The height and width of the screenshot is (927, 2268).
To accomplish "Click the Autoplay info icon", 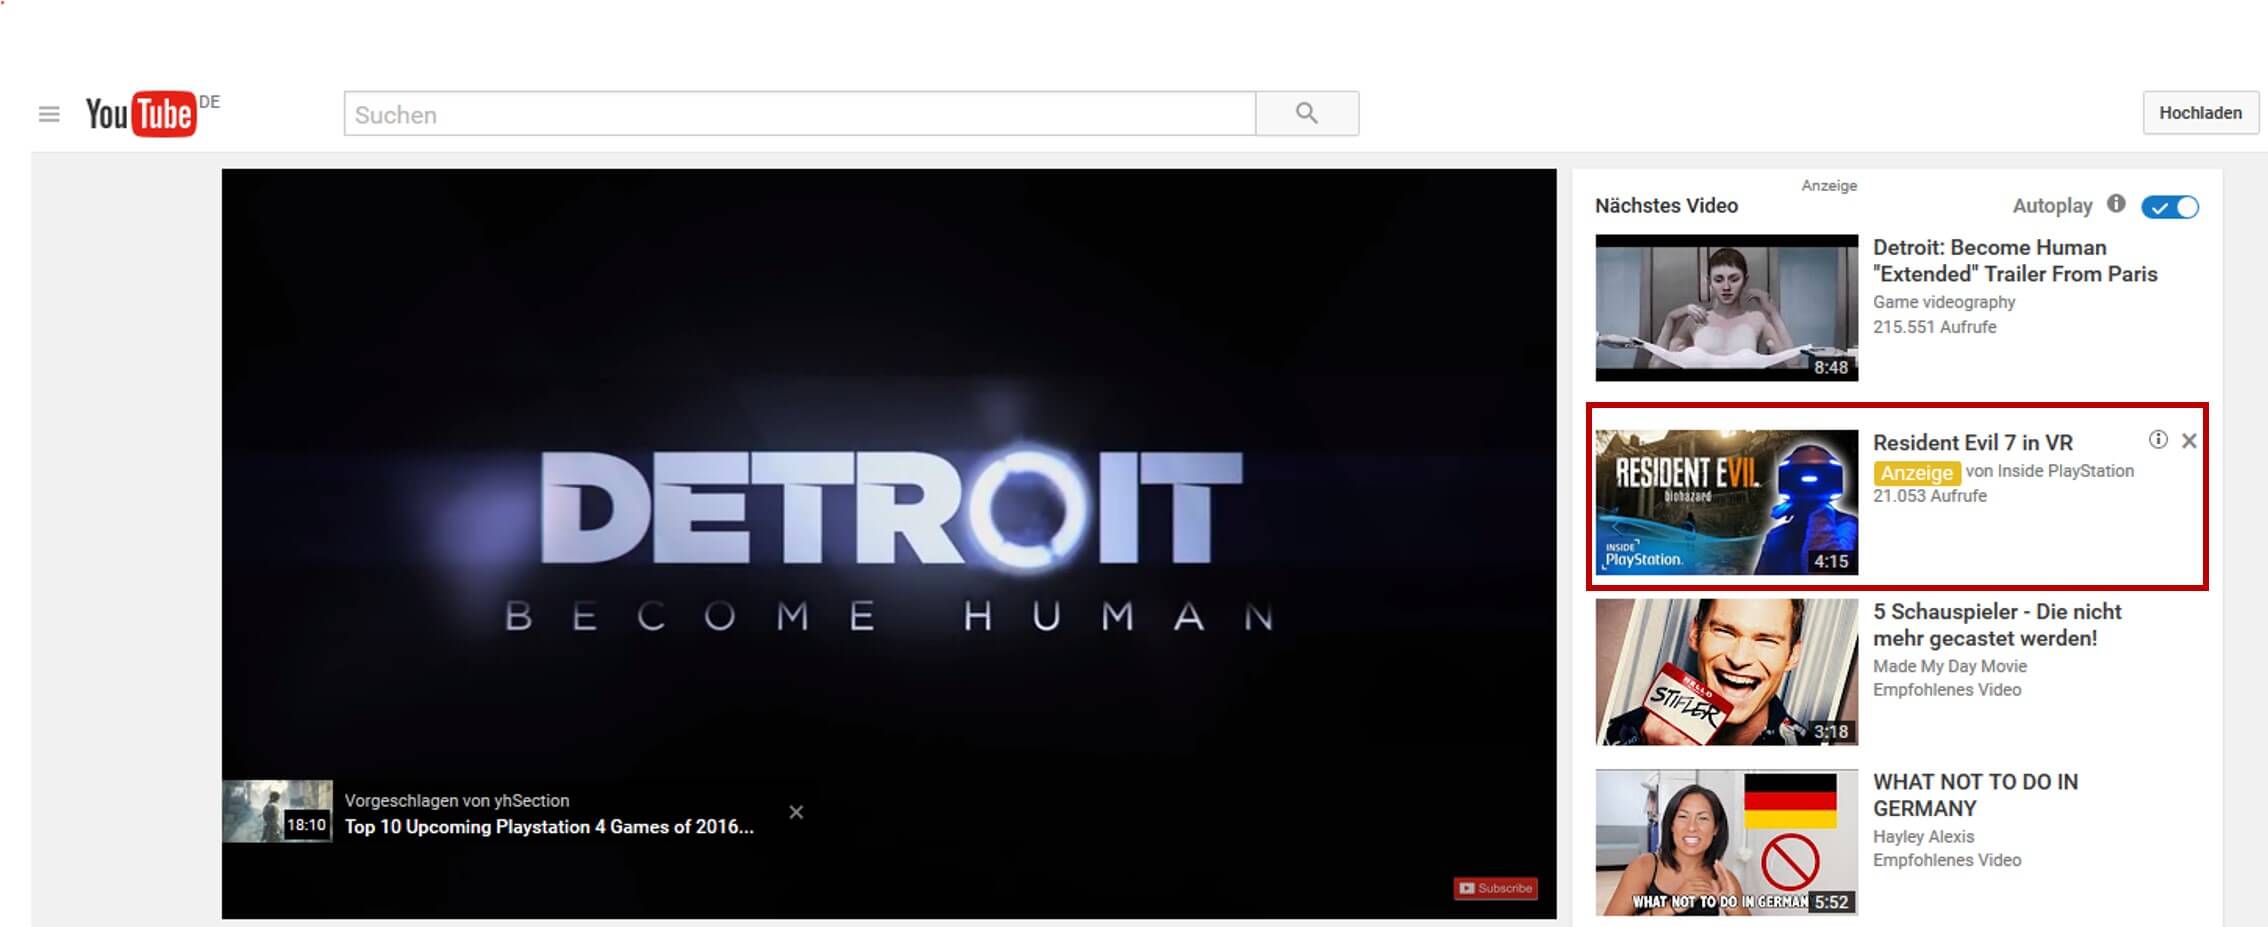I will pos(2117,205).
